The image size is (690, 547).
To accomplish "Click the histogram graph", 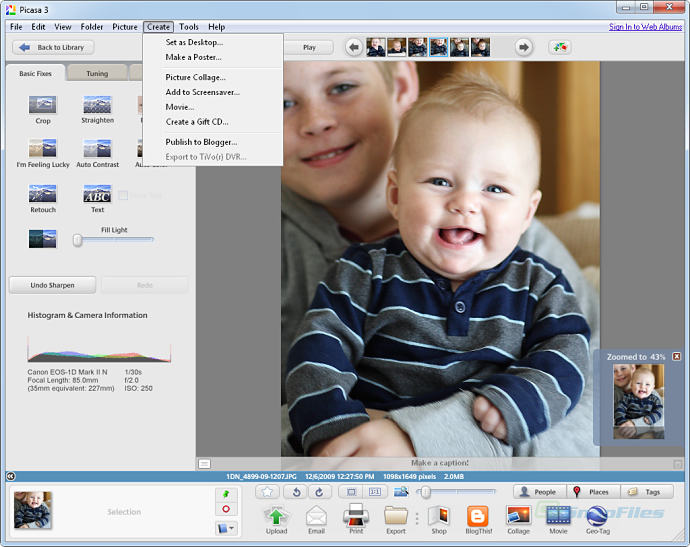I will tap(99, 349).
